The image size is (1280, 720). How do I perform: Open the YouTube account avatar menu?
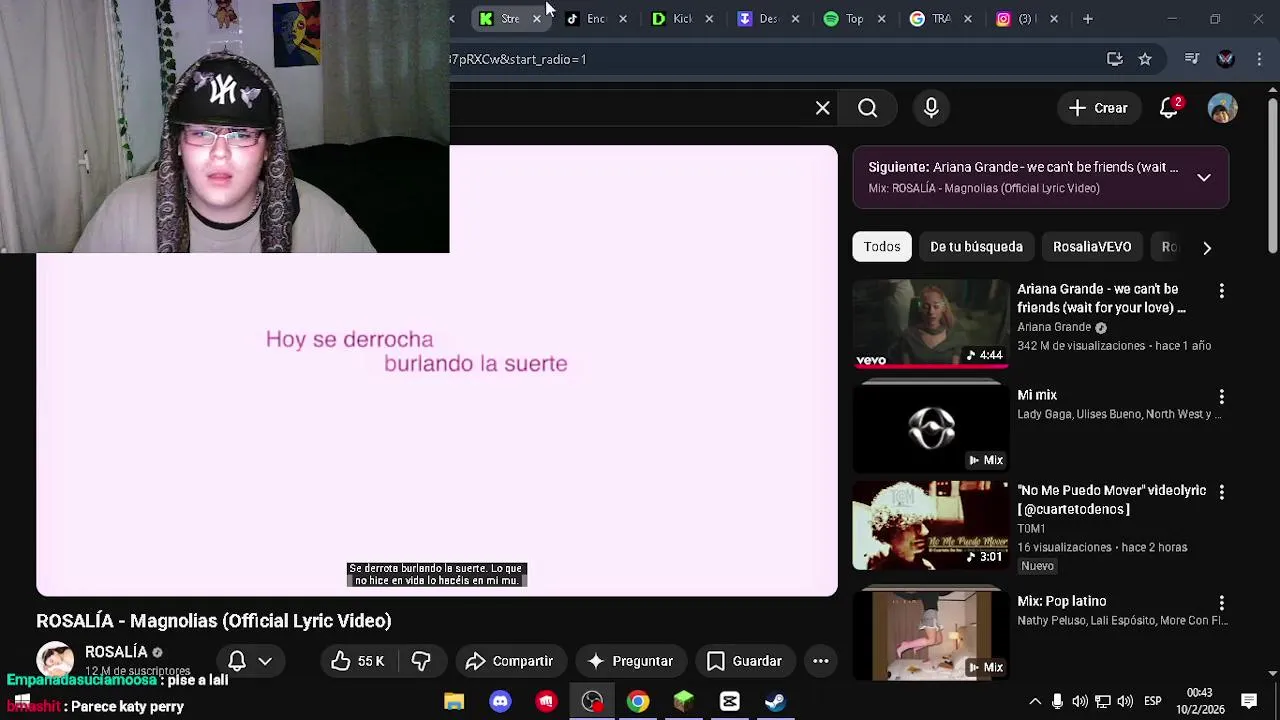(x=1222, y=108)
